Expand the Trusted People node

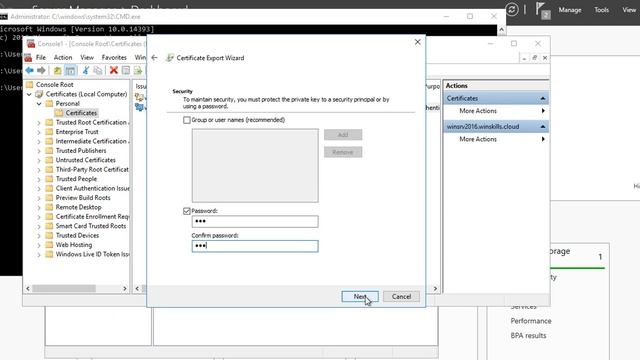click(39, 179)
